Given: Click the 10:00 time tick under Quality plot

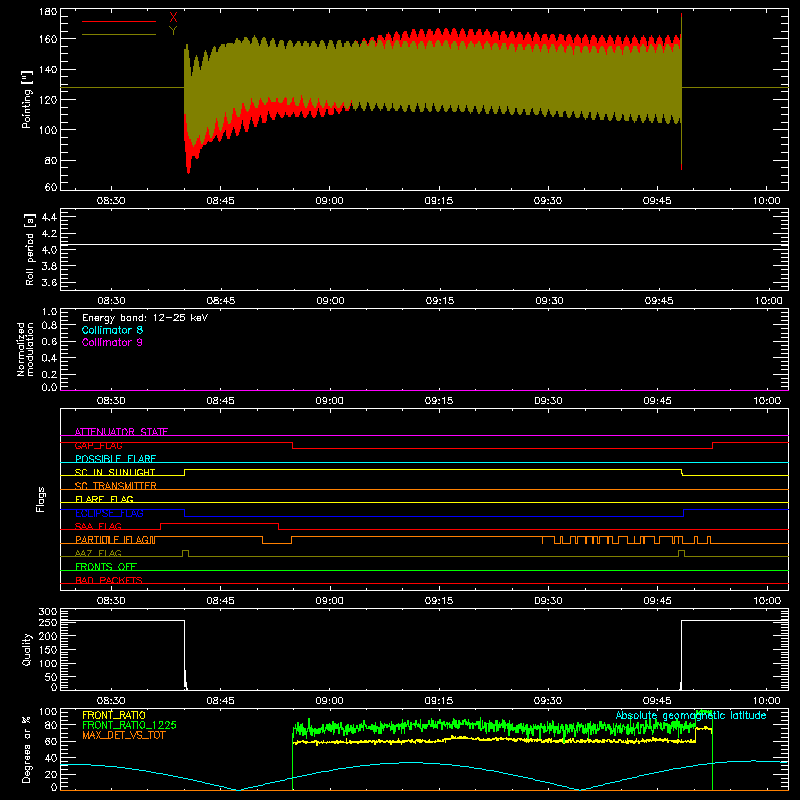Looking at the screenshot, I should click(x=766, y=701).
